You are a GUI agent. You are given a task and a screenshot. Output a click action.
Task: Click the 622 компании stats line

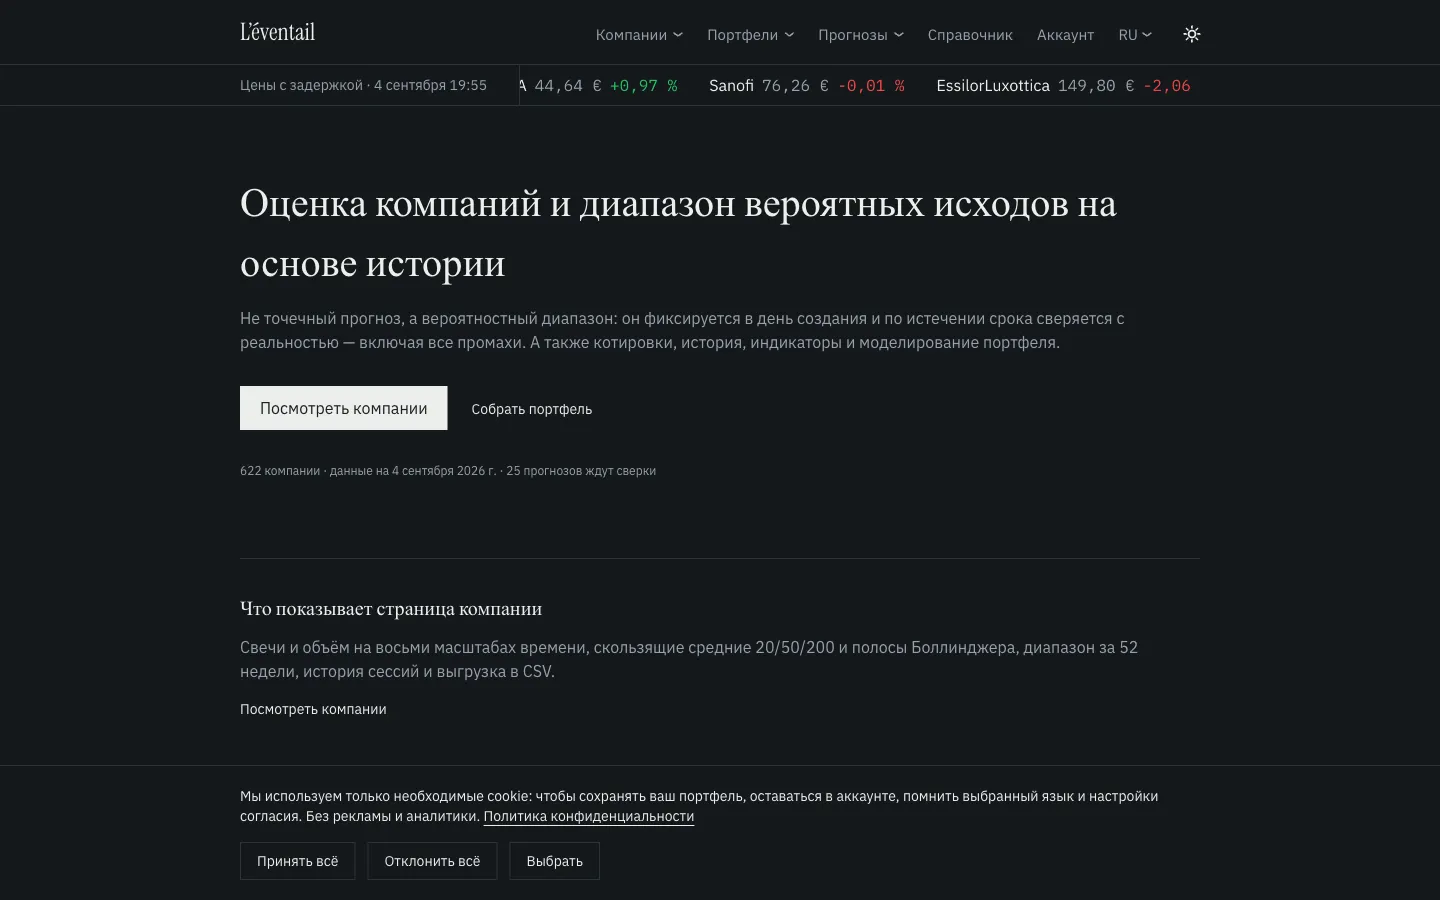(x=448, y=471)
